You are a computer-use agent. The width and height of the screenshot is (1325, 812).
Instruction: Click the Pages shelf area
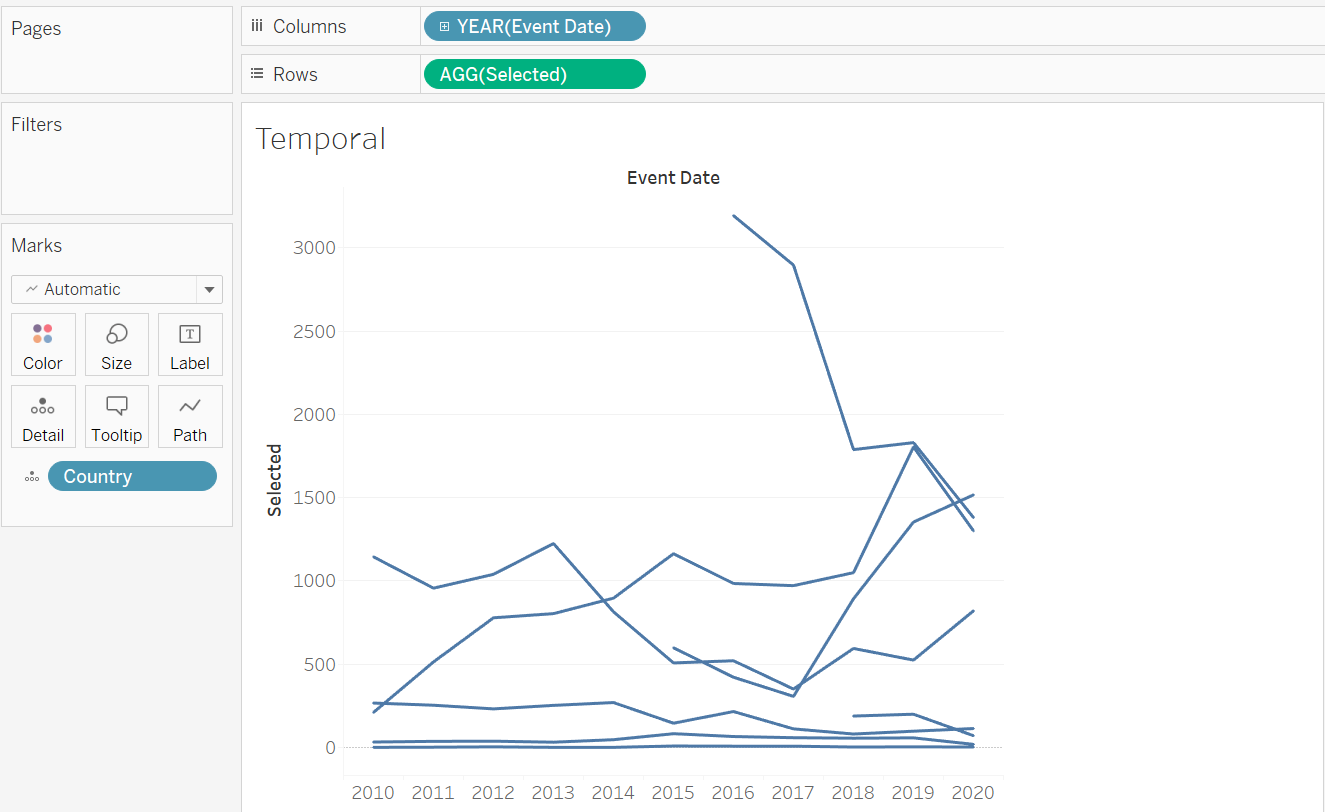point(116,55)
